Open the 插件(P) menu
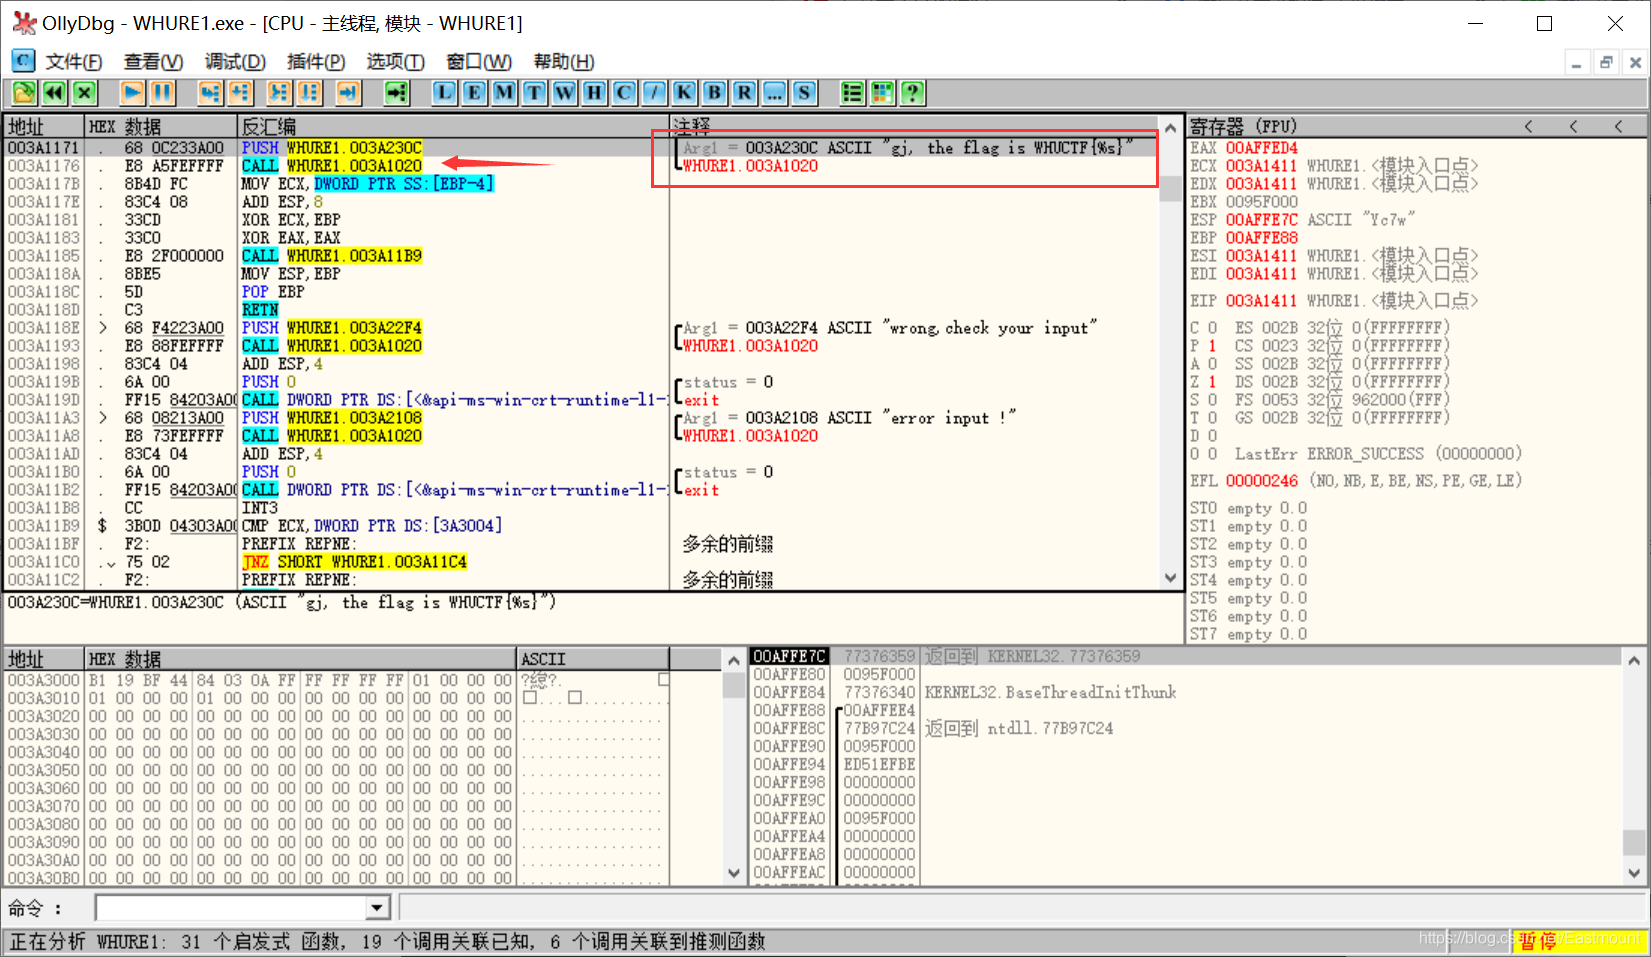The height and width of the screenshot is (957, 1651). point(316,62)
